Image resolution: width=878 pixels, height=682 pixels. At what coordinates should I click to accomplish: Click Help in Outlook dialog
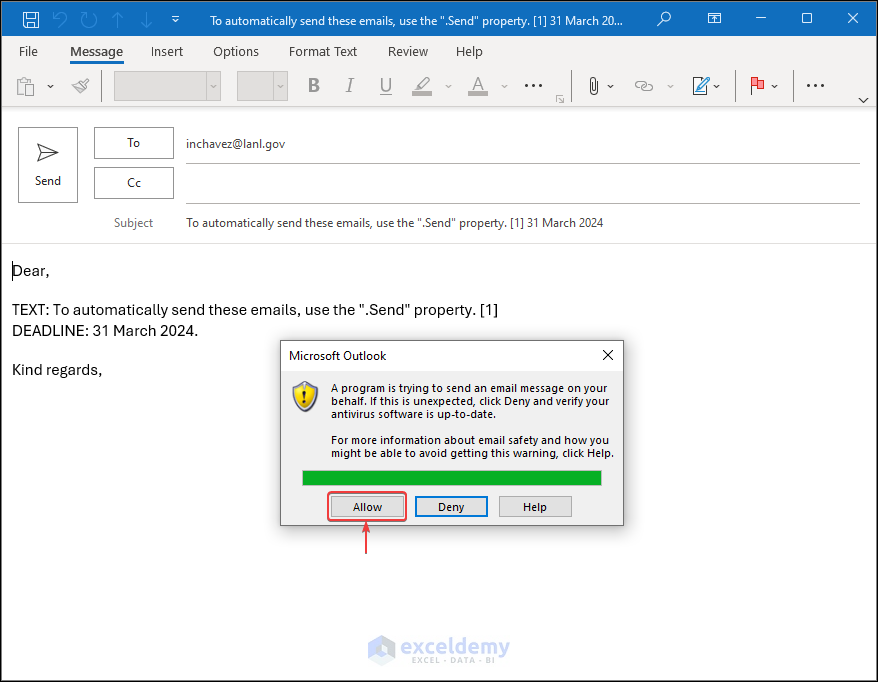535,507
